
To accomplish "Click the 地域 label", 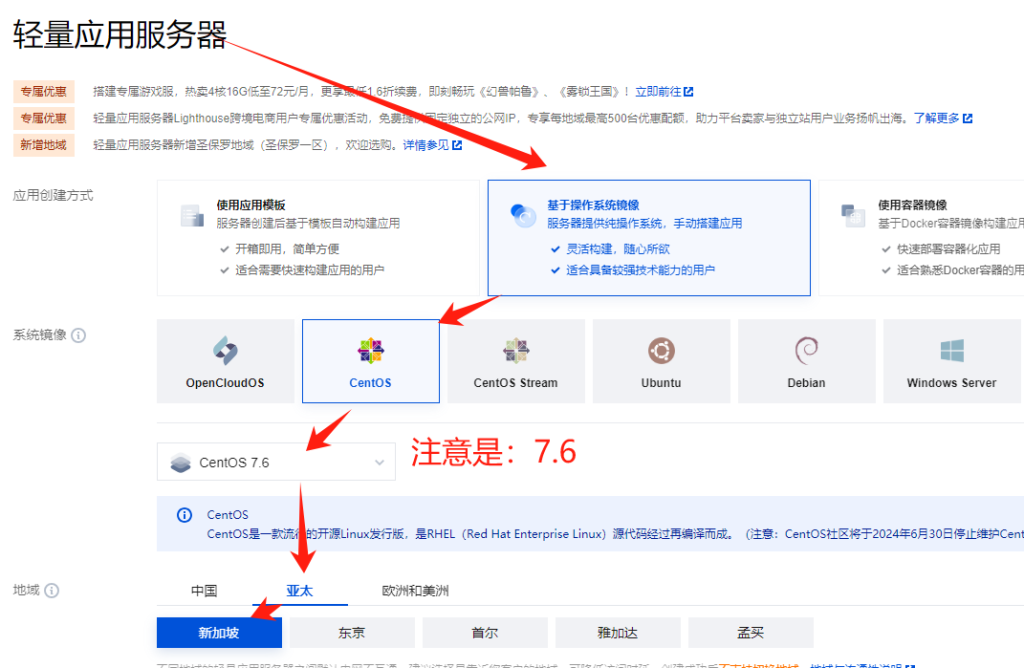I will [26, 590].
